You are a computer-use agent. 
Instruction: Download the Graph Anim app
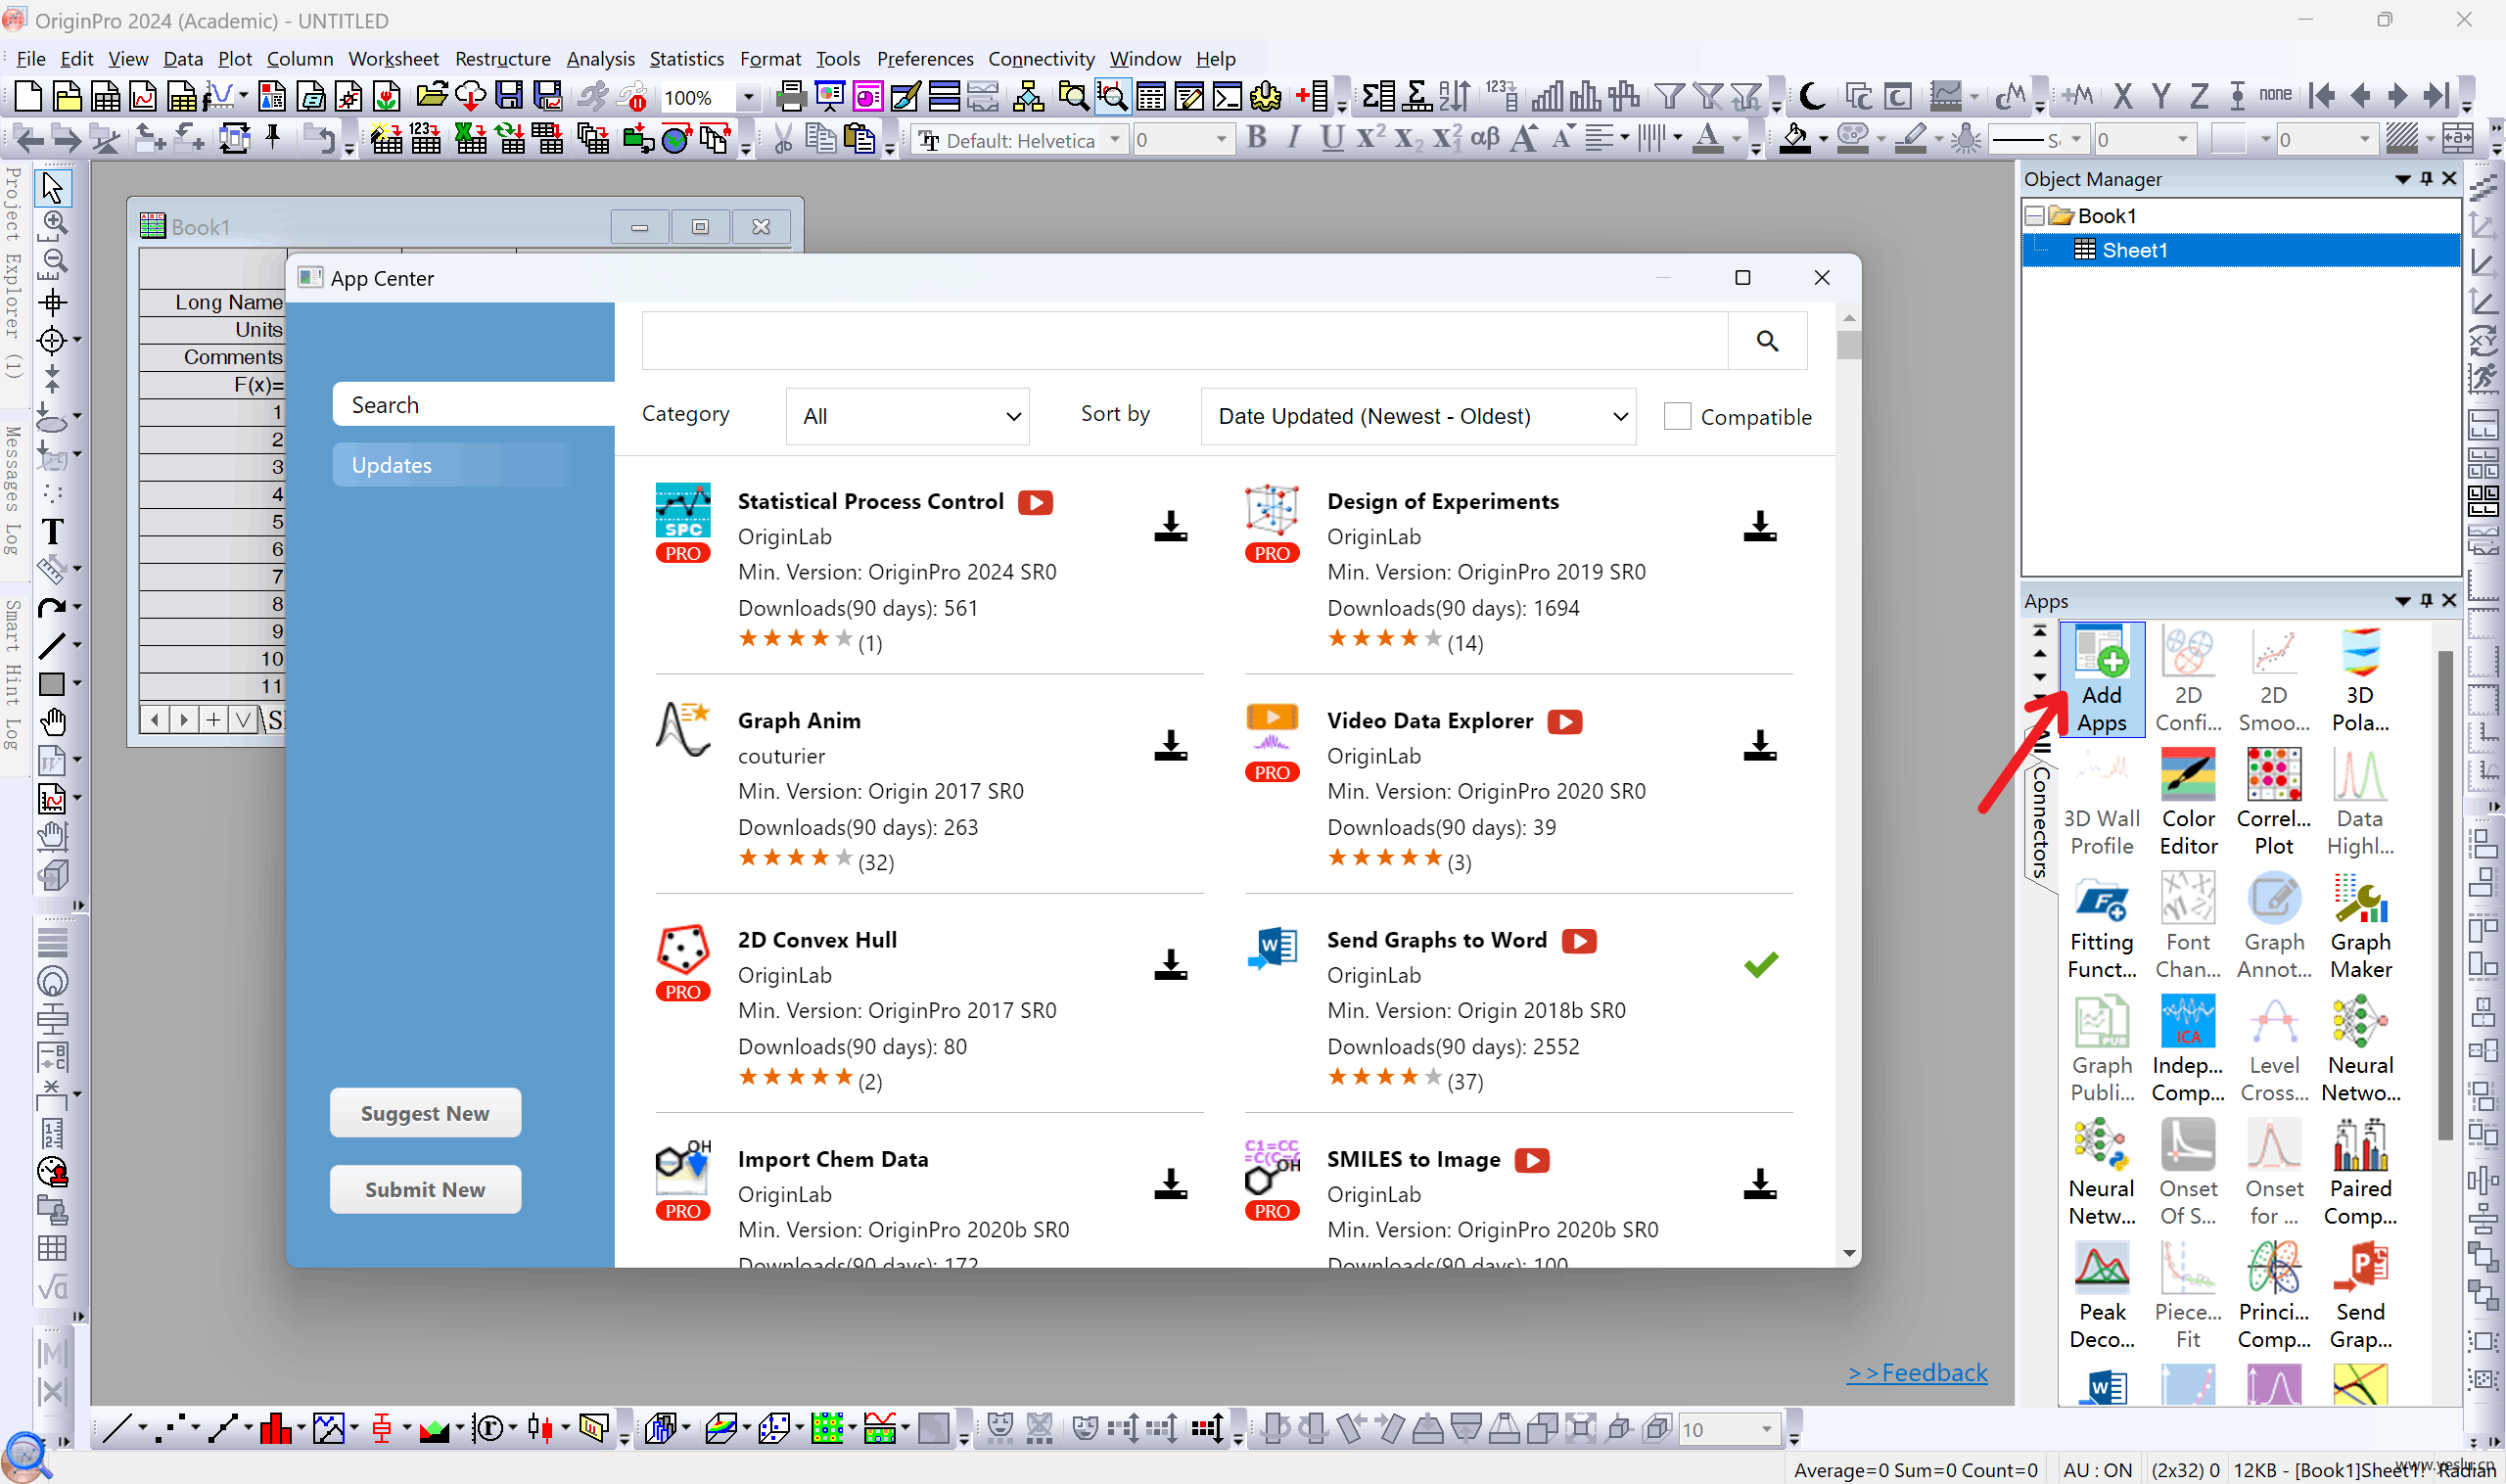tap(1170, 745)
